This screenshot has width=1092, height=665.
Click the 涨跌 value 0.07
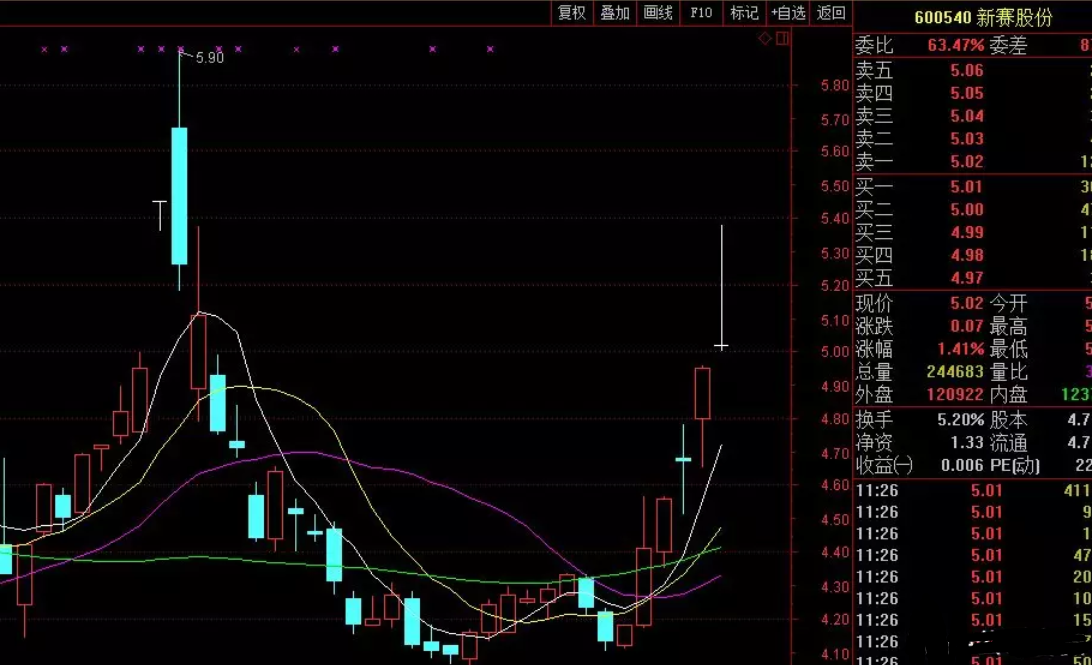[967, 326]
